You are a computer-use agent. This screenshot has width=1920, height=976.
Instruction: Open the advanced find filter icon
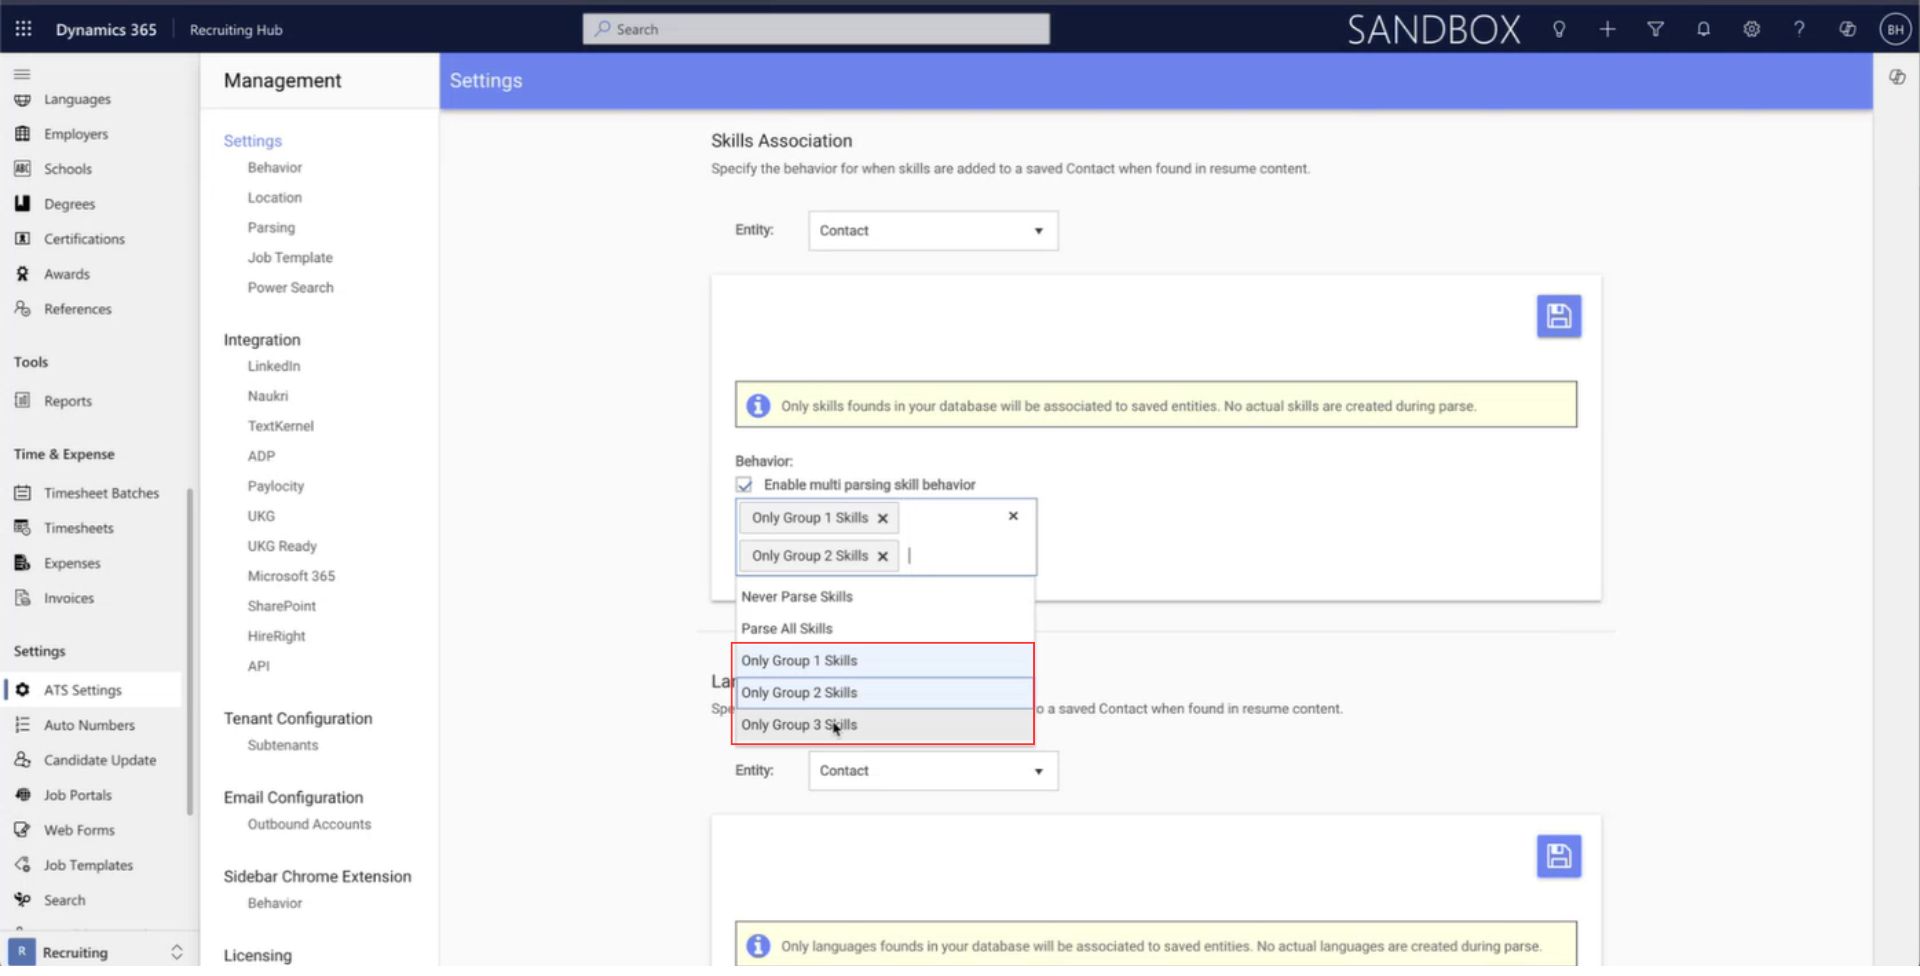1655,29
